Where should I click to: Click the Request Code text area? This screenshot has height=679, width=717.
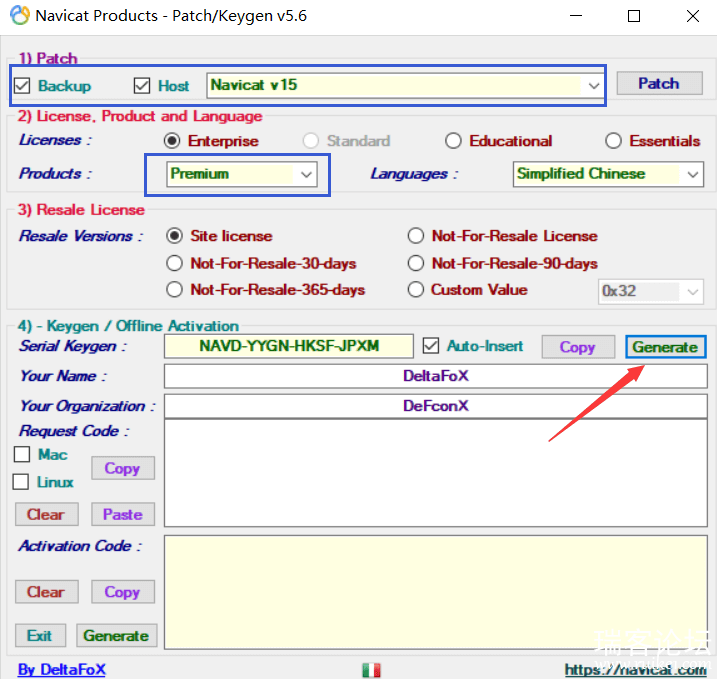click(x=435, y=473)
